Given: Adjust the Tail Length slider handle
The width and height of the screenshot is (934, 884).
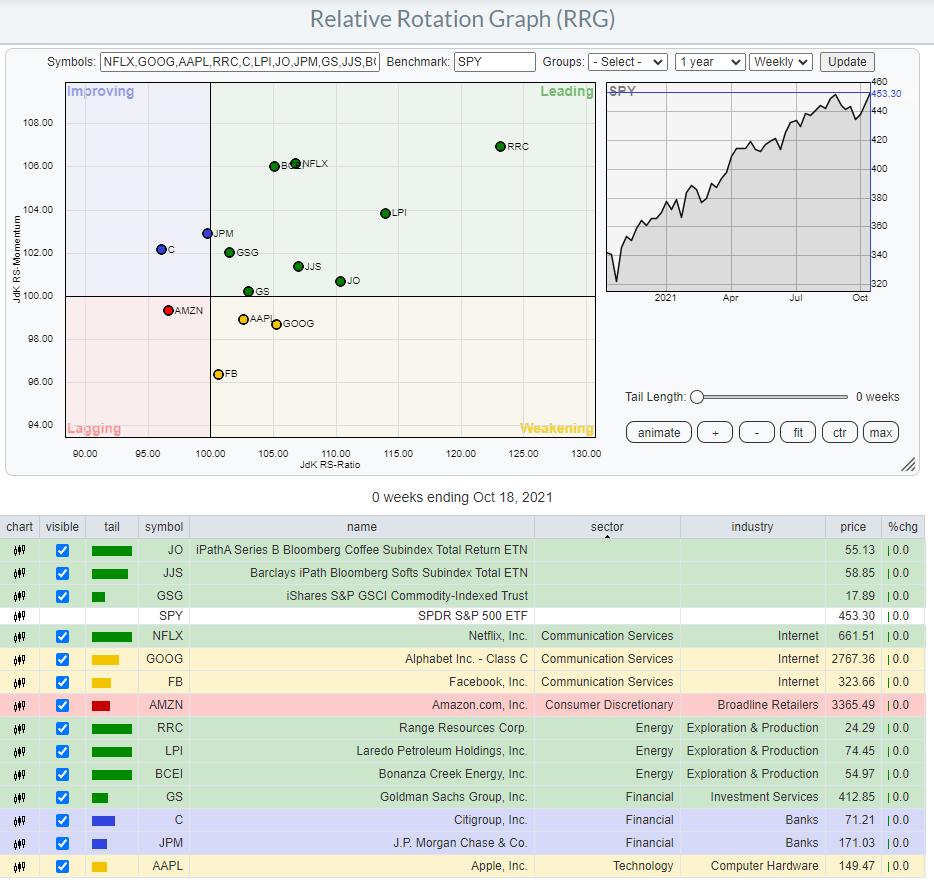Looking at the screenshot, I should 697,397.
